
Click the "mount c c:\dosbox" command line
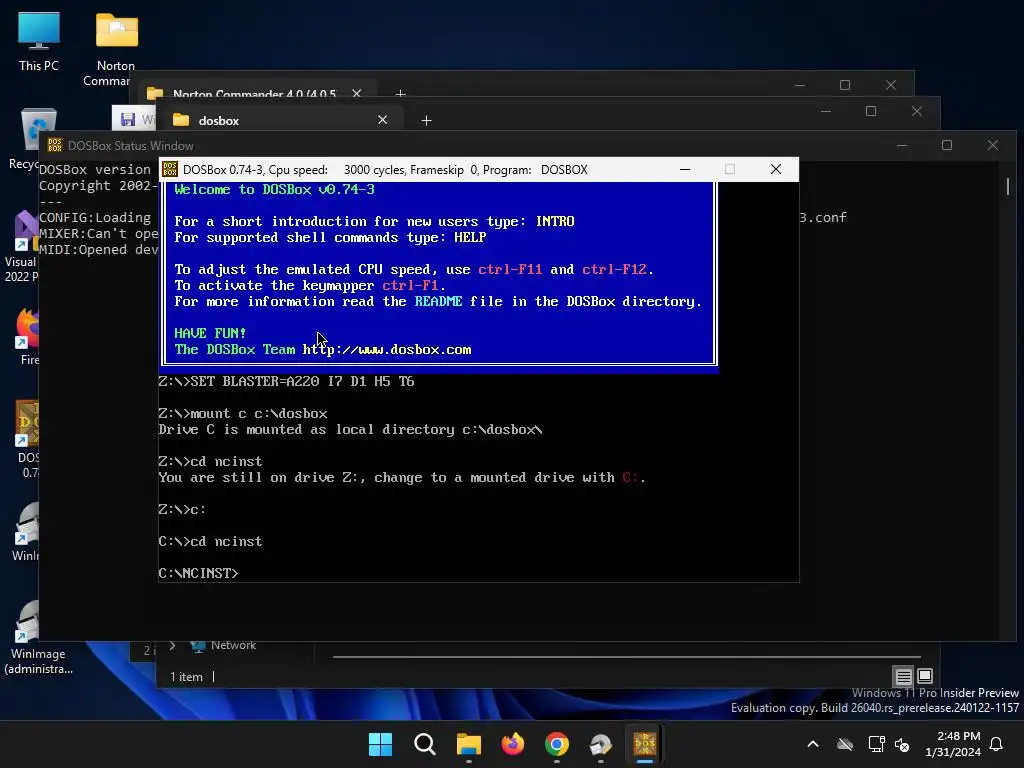click(x=243, y=413)
